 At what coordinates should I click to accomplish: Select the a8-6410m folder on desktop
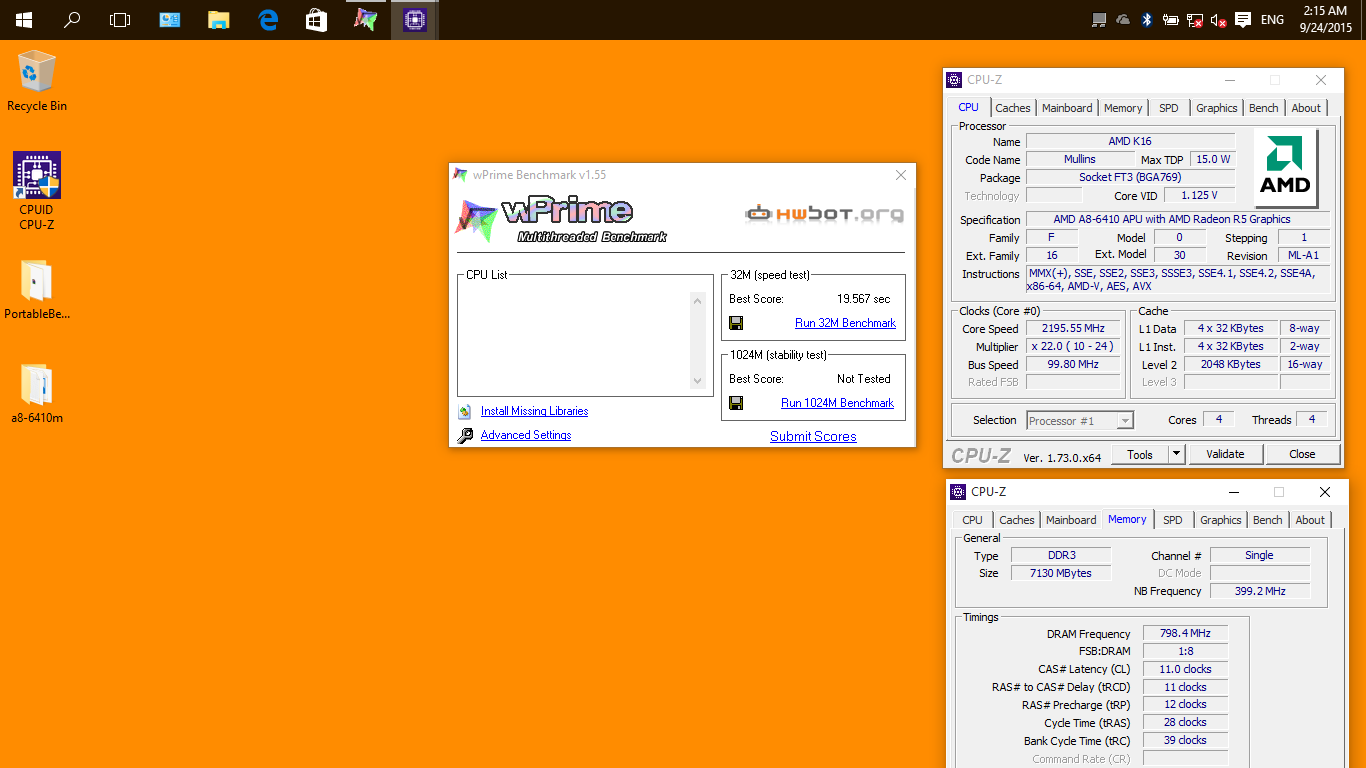pos(37,394)
